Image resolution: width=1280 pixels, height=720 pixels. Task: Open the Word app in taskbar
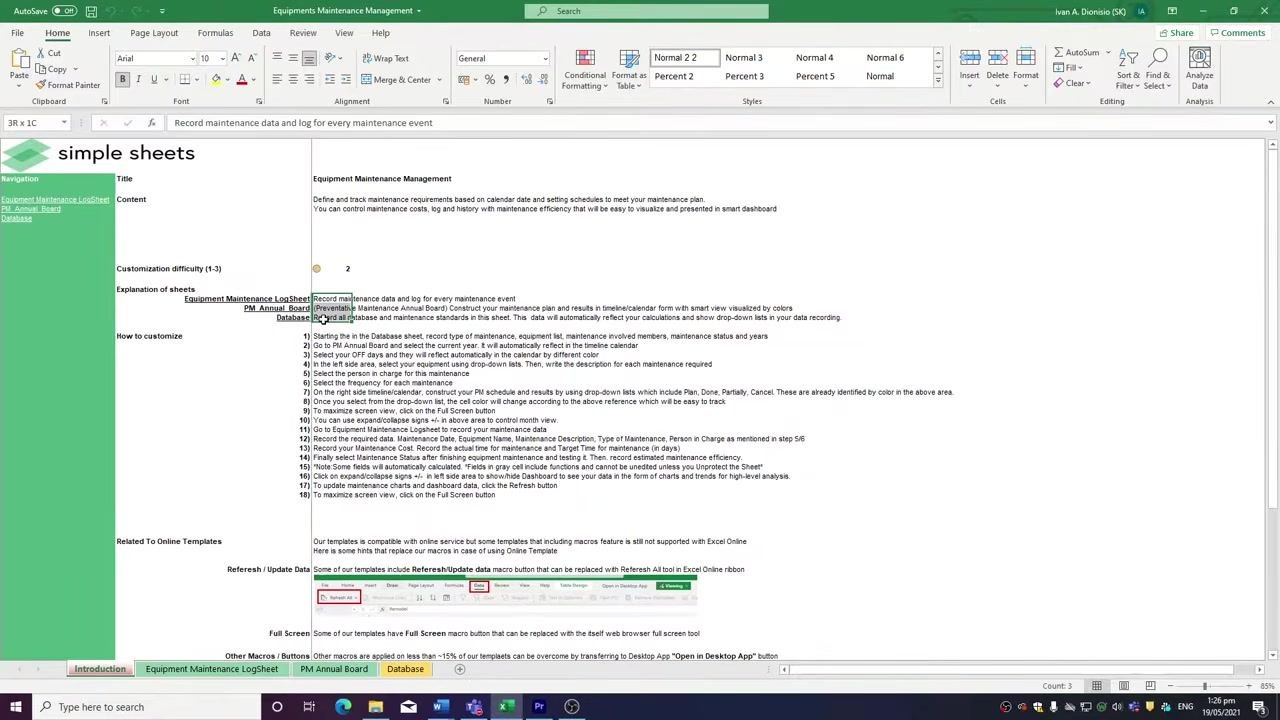click(x=441, y=707)
